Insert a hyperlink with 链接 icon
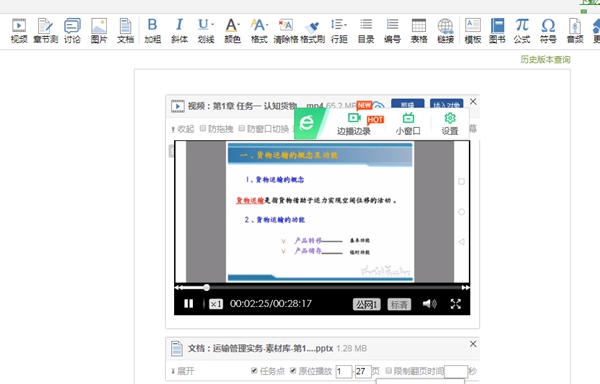Image resolution: width=600 pixels, height=384 pixels. [445, 30]
